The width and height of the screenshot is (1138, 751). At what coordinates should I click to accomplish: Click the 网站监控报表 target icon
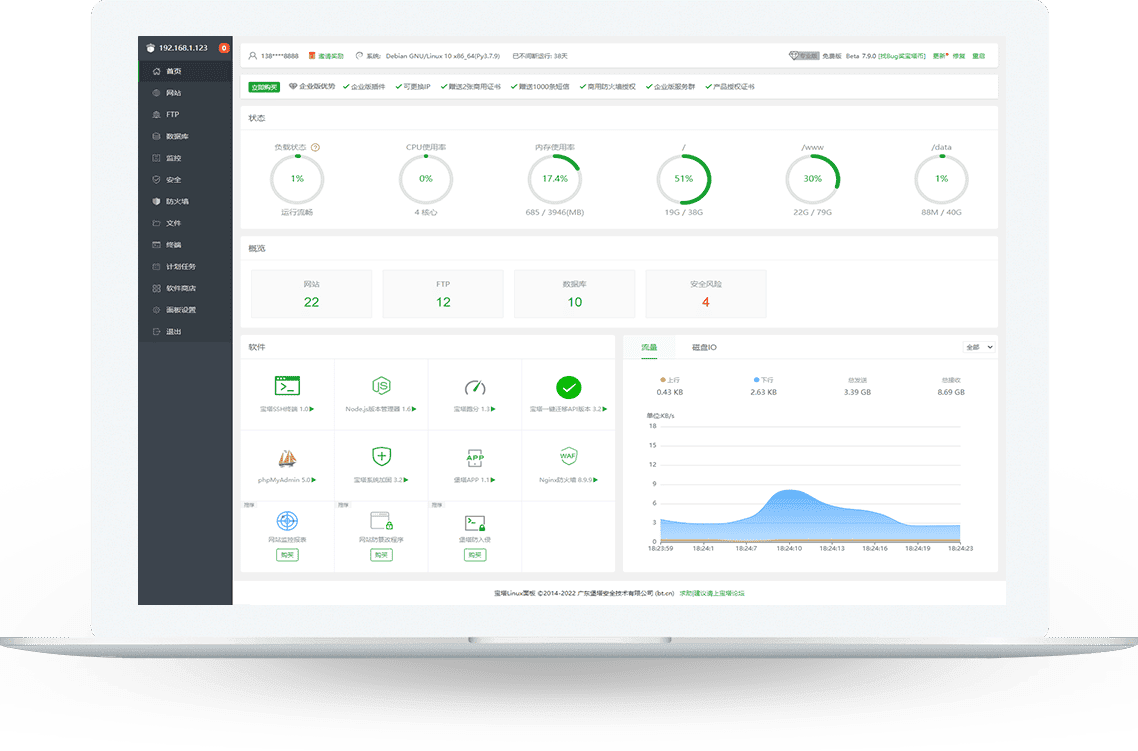pyautogui.click(x=288, y=521)
